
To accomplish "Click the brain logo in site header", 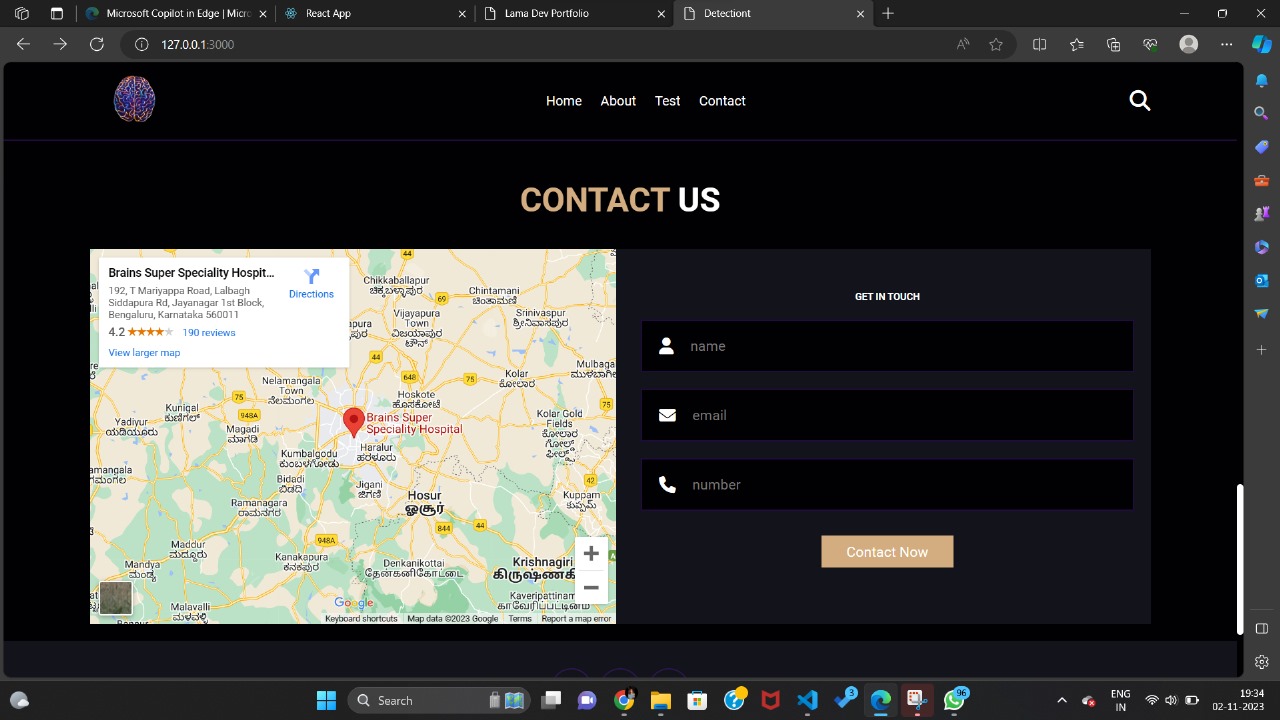I will (x=134, y=99).
